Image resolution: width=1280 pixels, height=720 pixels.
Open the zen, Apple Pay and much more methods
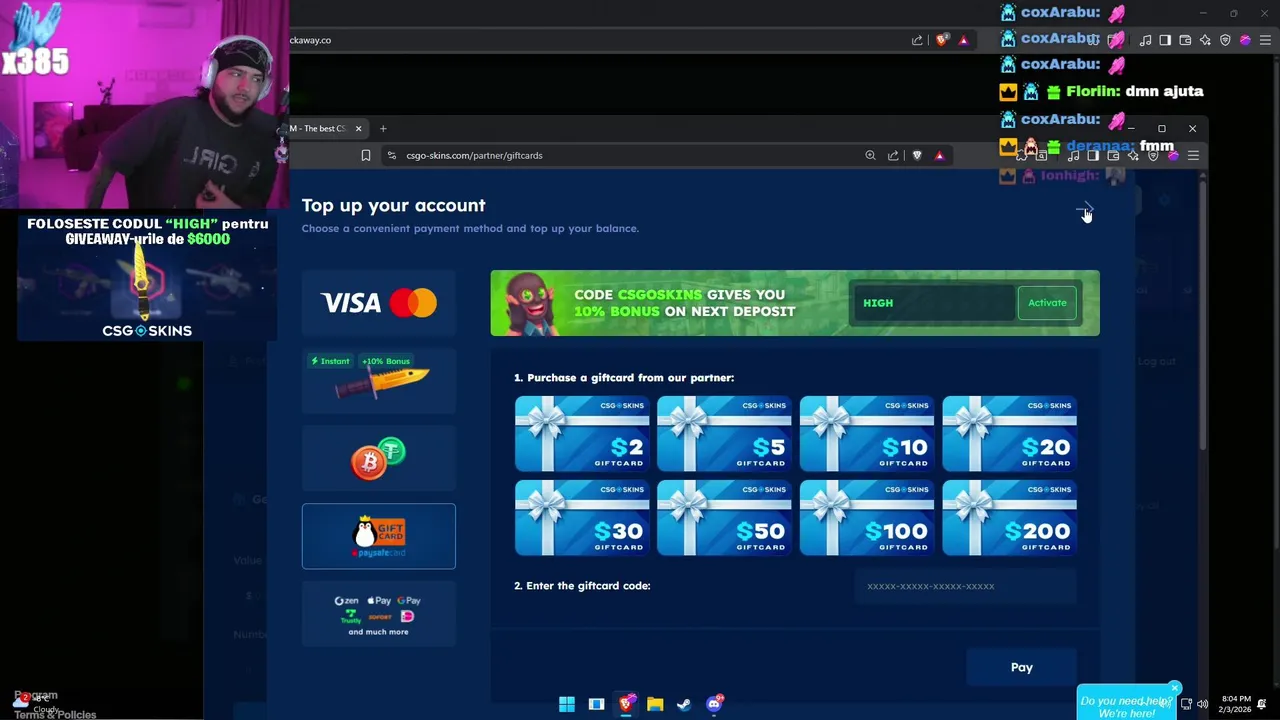(378, 615)
